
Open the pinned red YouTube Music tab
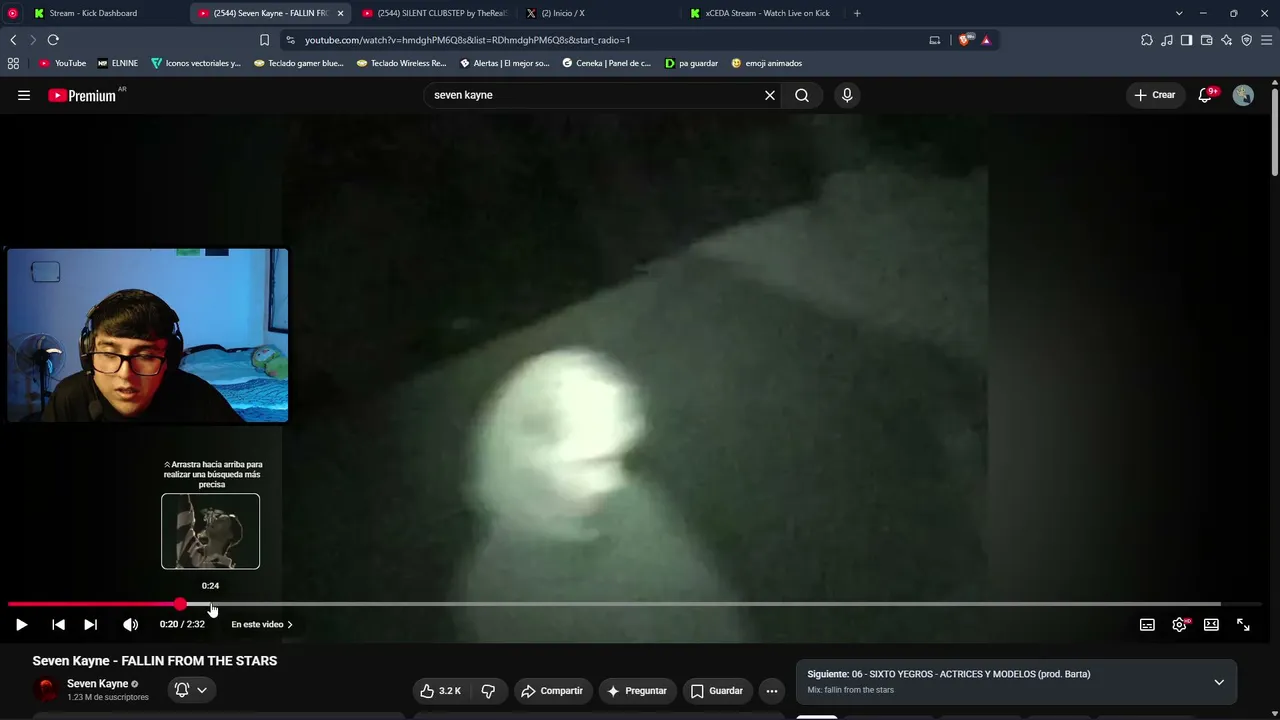12,13
